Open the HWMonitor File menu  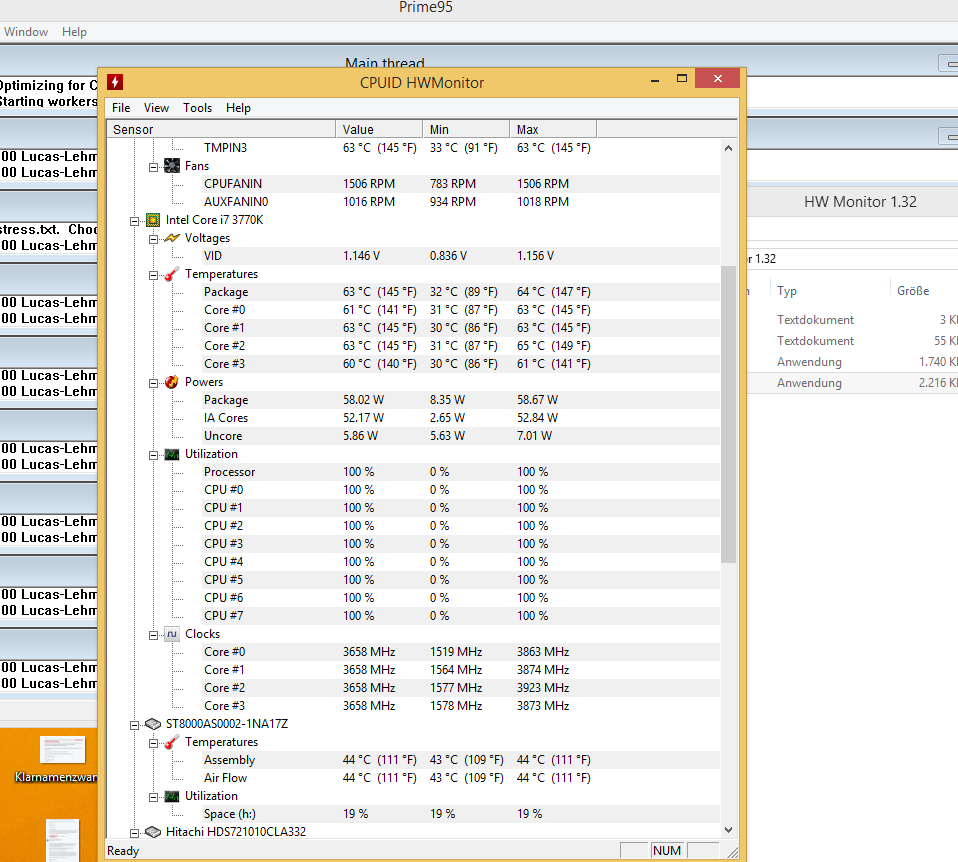click(x=121, y=108)
